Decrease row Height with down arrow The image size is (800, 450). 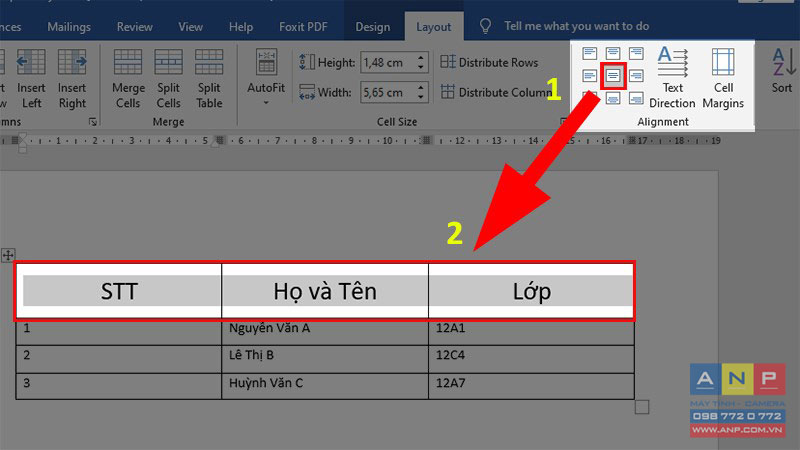(x=420, y=68)
